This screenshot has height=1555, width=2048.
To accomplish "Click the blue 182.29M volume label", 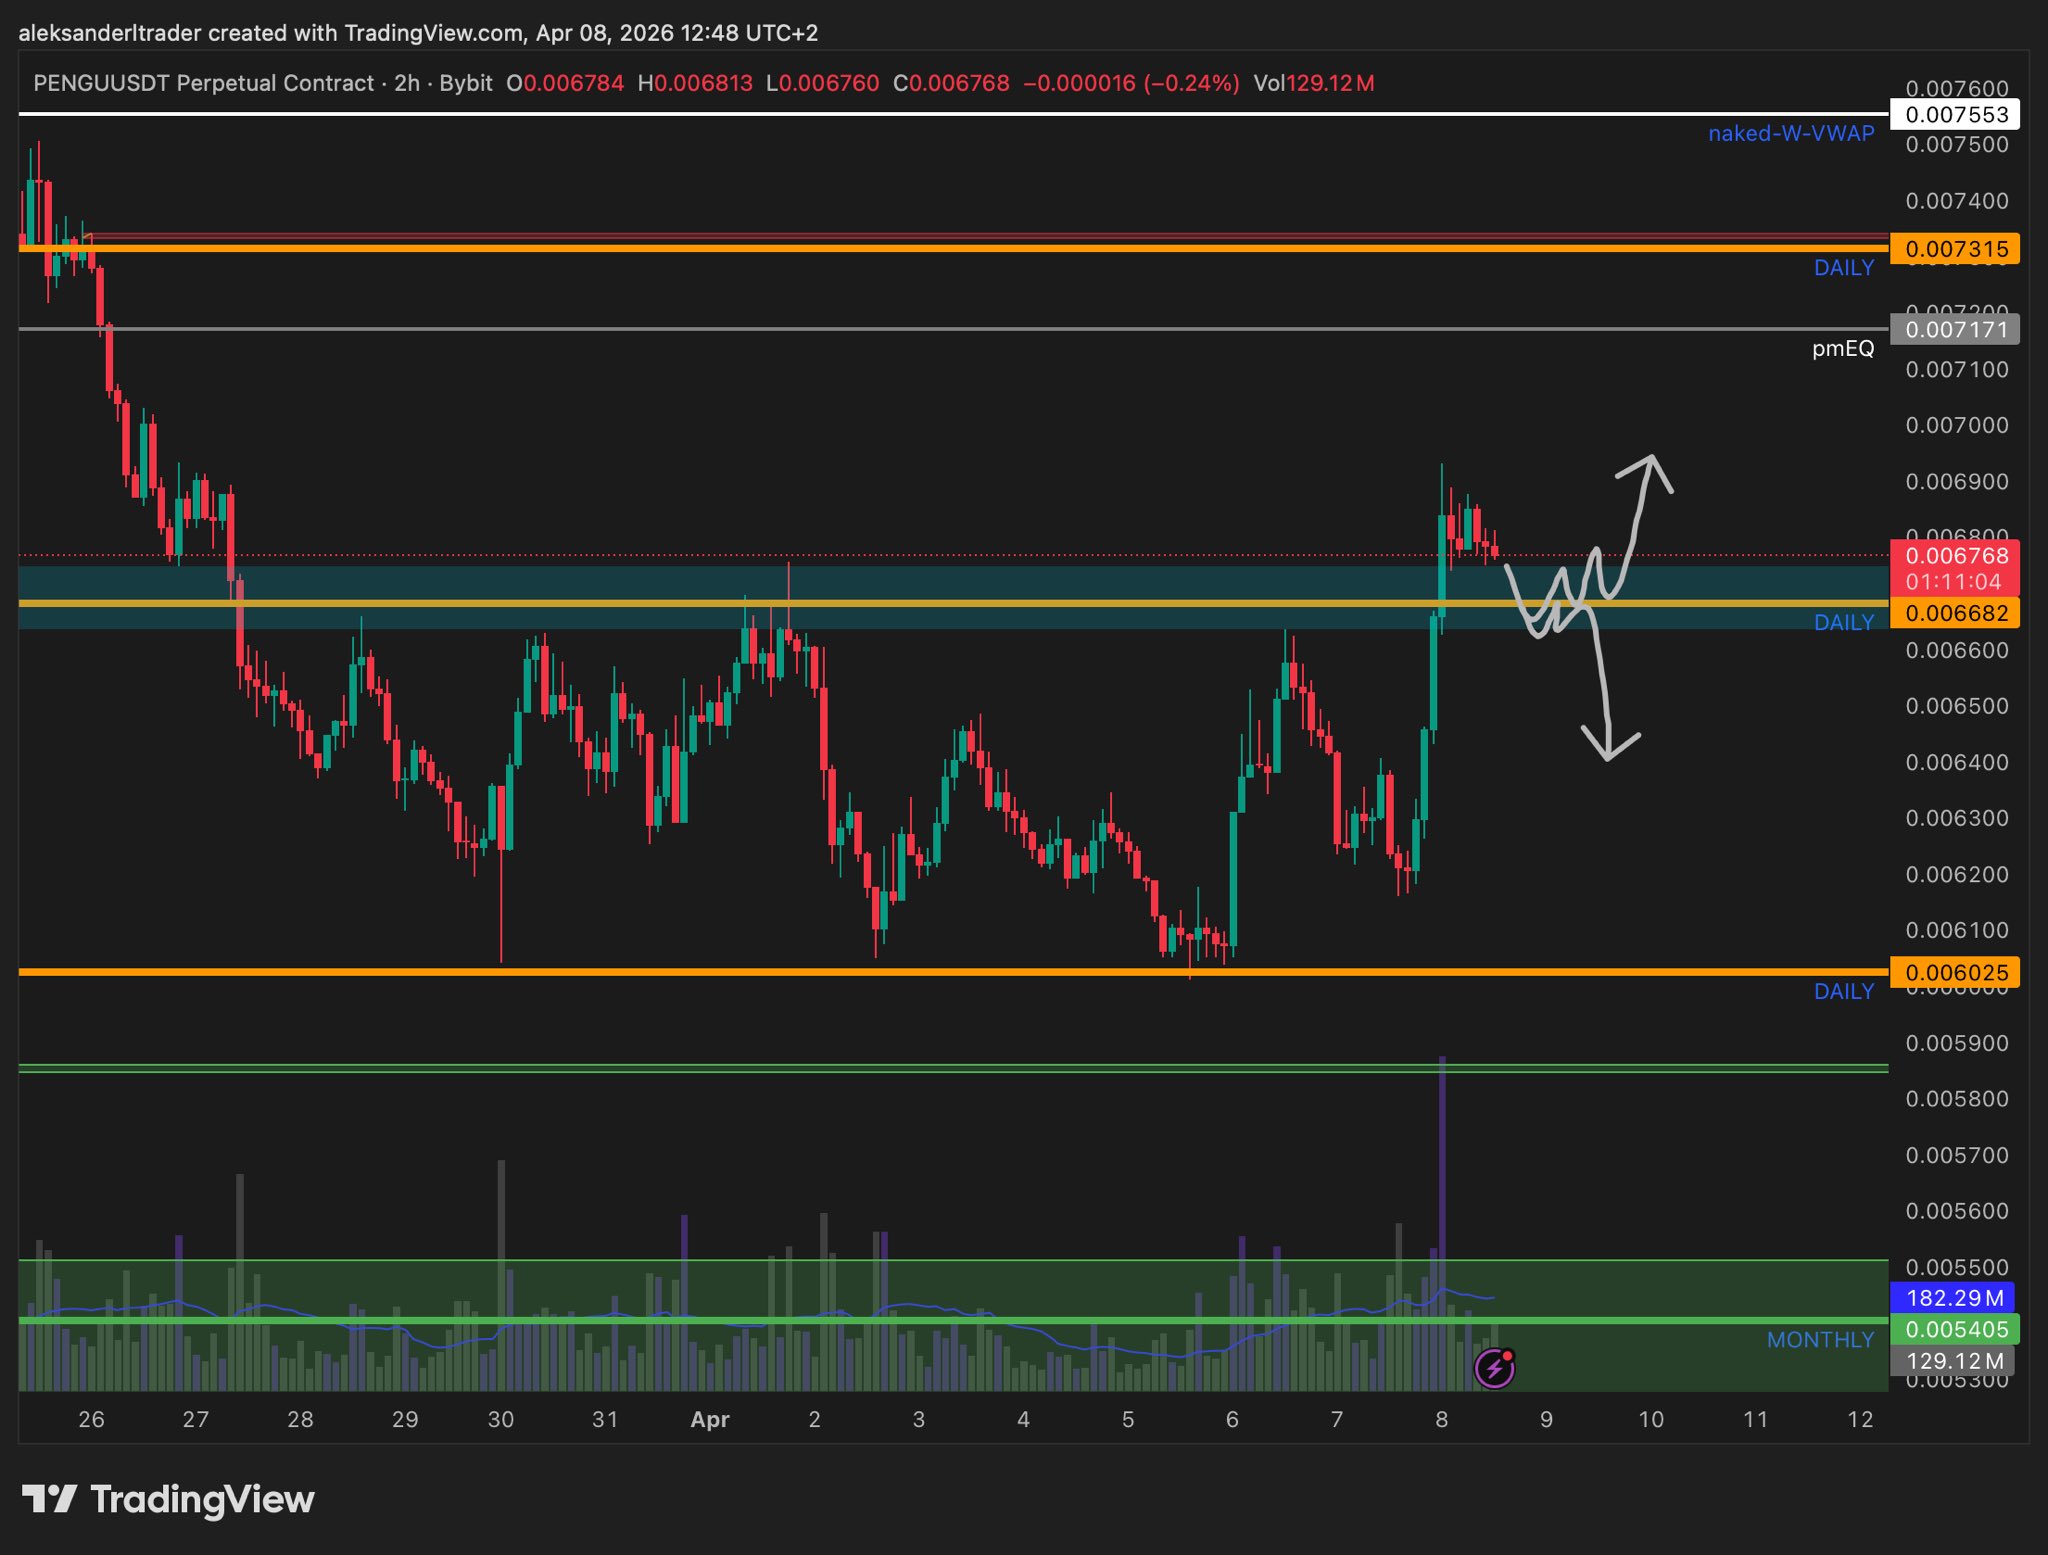I will coord(1953,1298).
